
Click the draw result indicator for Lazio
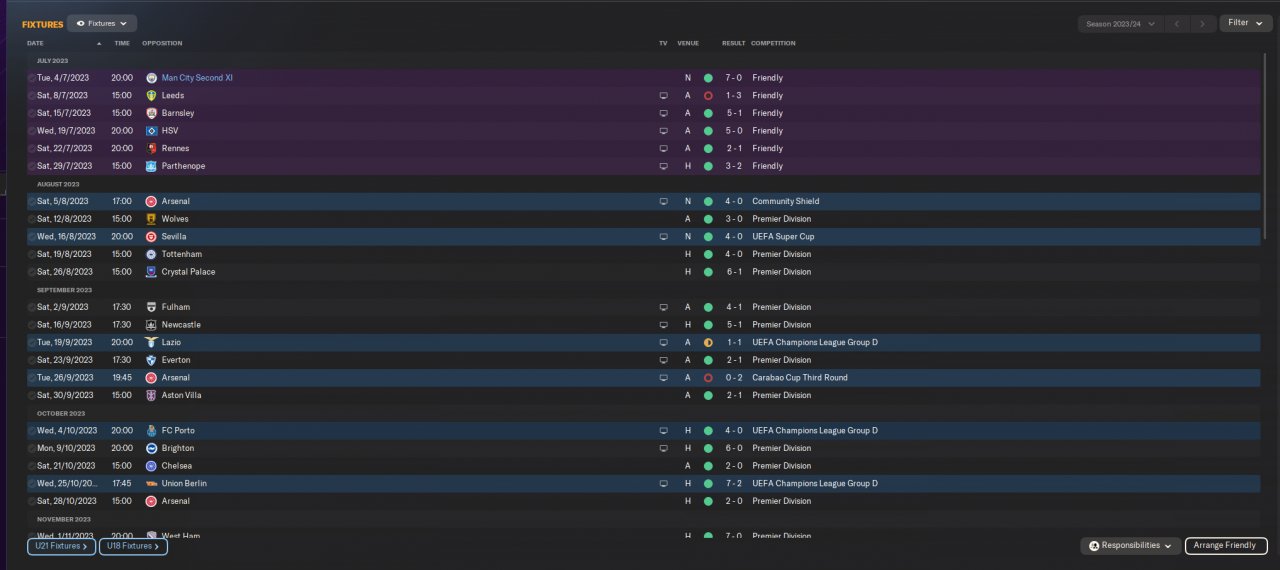[x=708, y=343]
